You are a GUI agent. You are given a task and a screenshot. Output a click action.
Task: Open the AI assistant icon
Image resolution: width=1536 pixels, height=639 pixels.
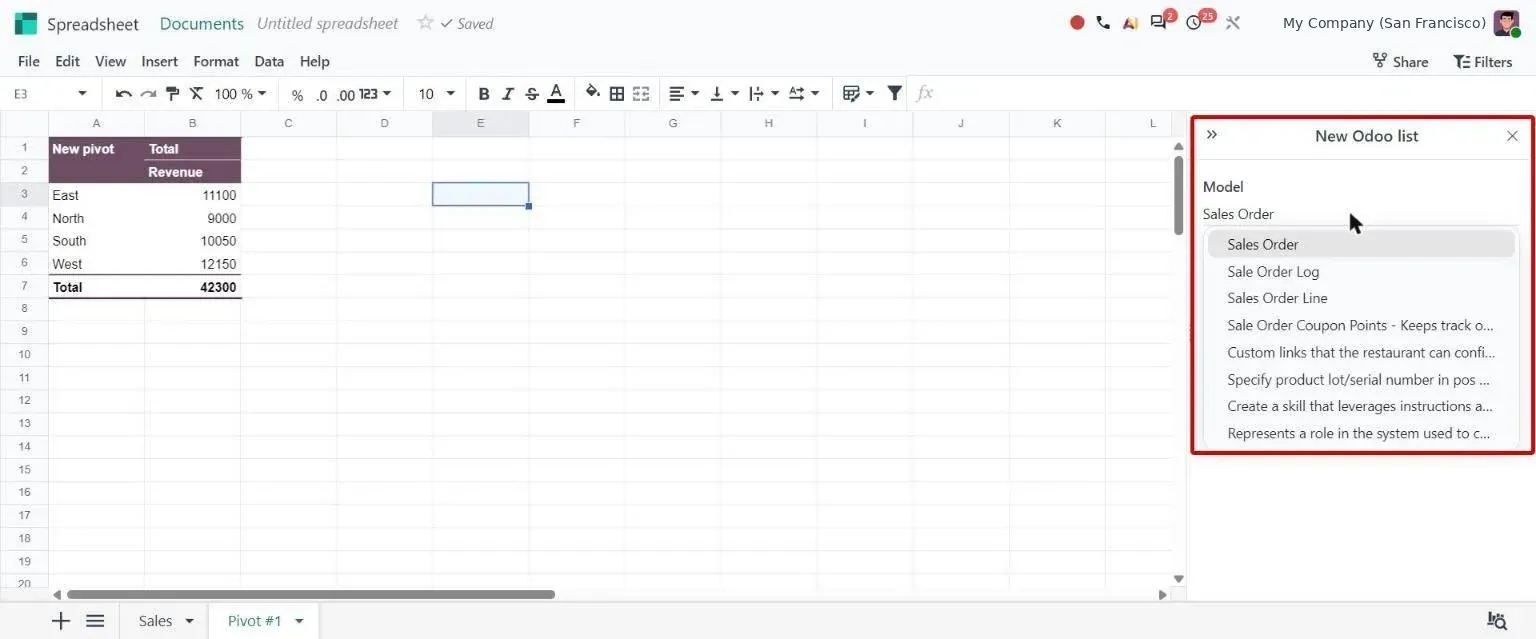pos(1130,23)
